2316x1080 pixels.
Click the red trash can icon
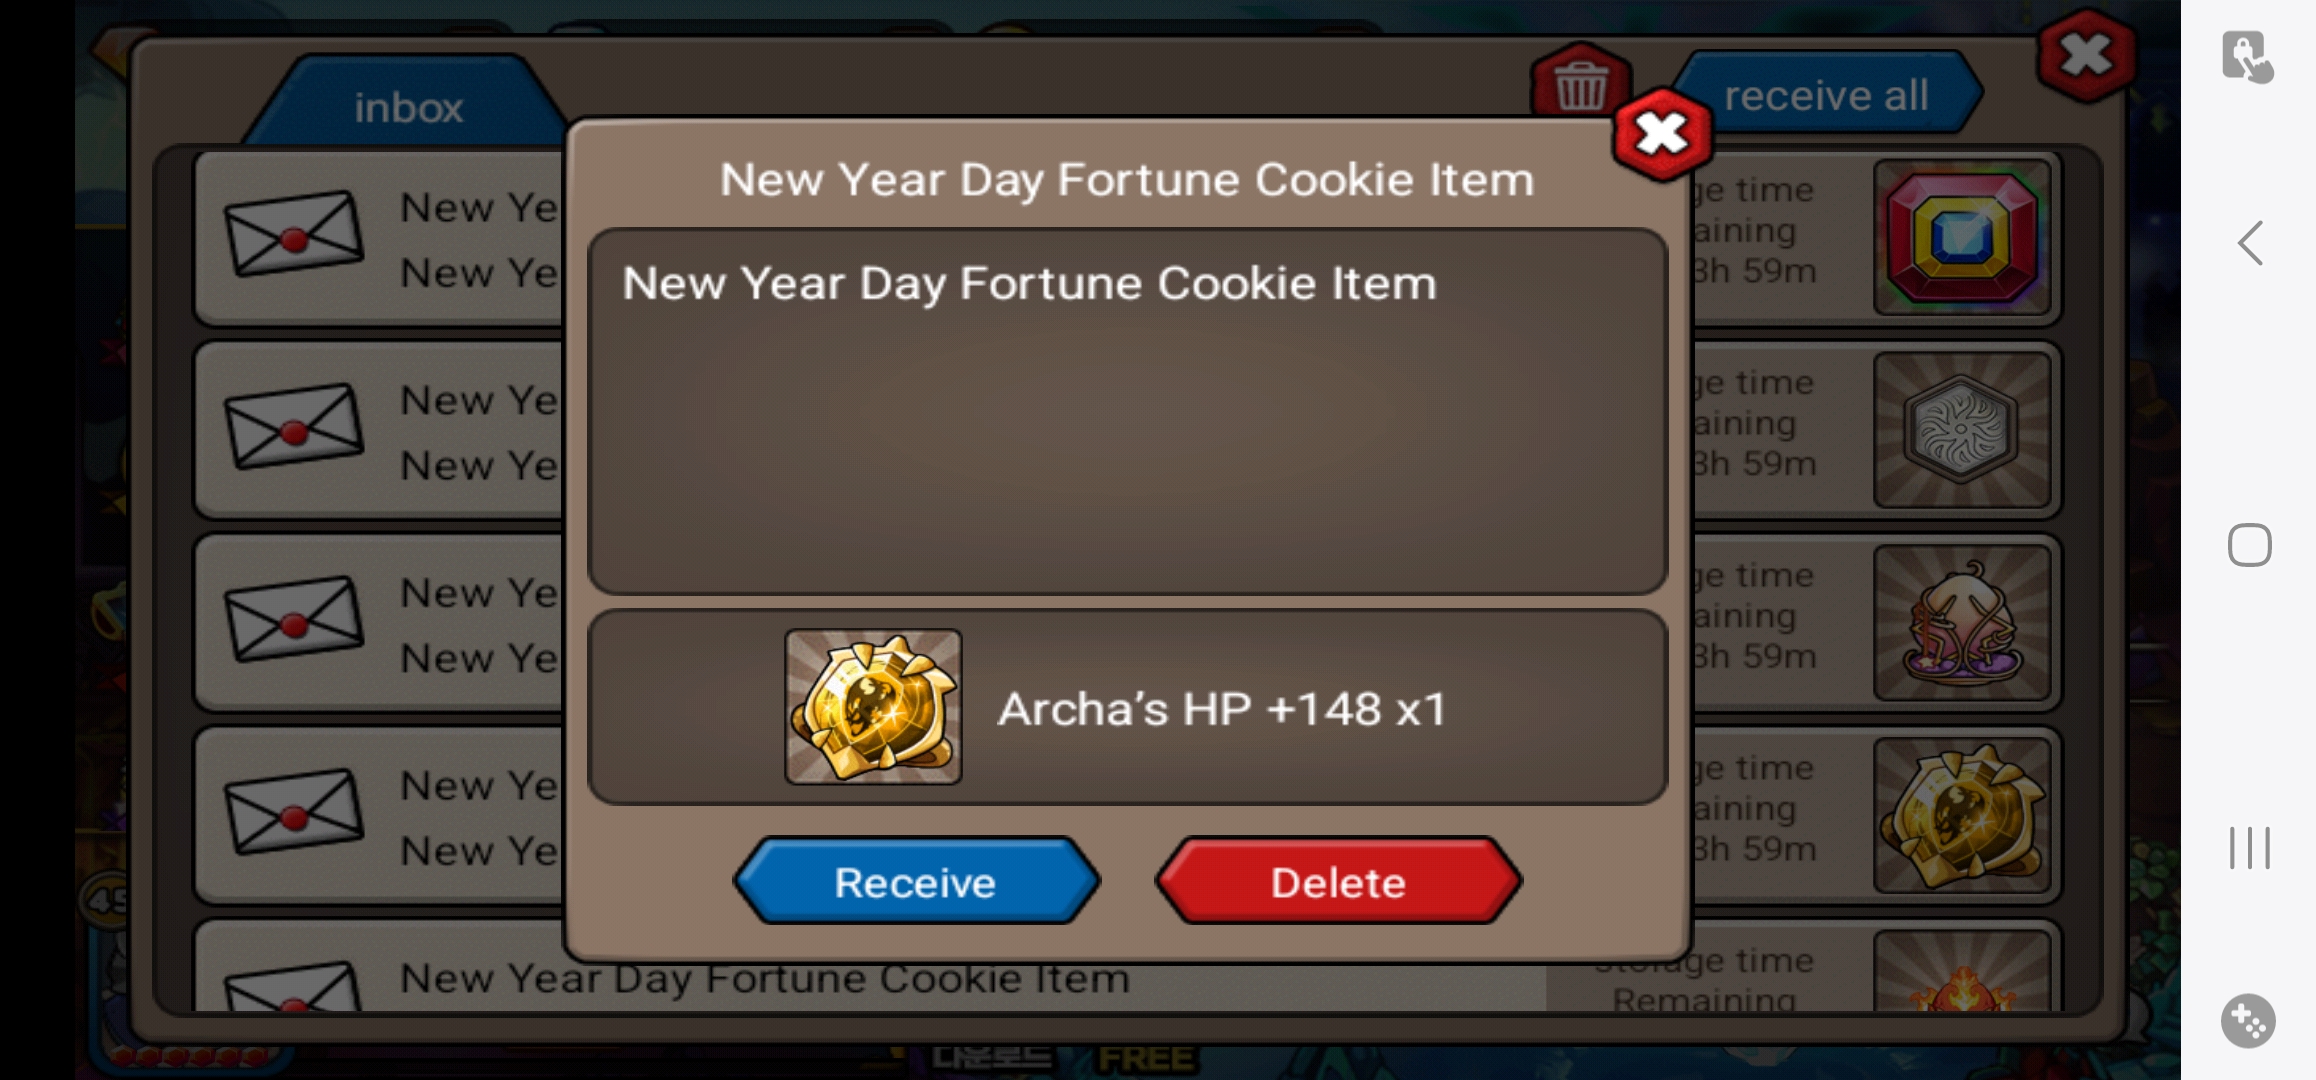pyautogui.click(x=1580, y=84)
